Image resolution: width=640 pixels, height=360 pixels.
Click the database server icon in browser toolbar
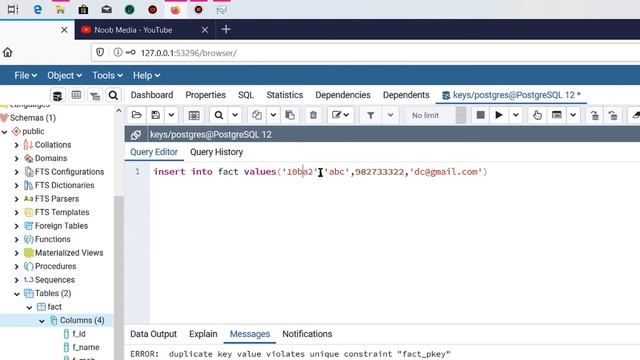pos(57,96)
